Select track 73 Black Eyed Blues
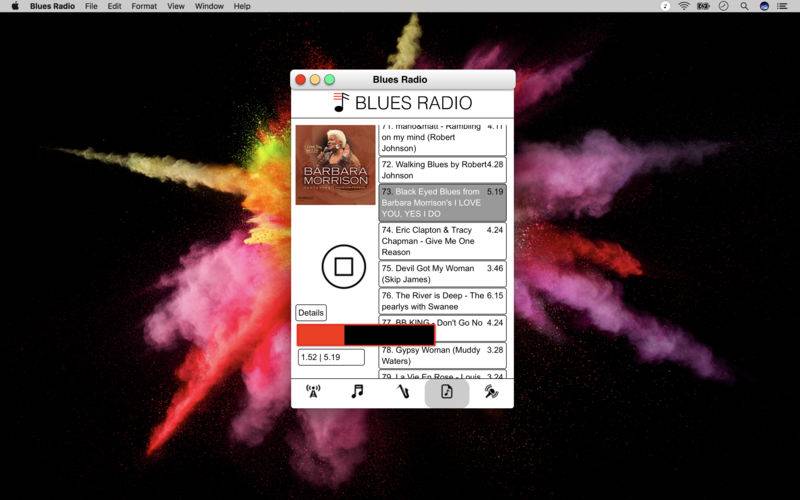The image size is (800, 500). tap(442, 203)
